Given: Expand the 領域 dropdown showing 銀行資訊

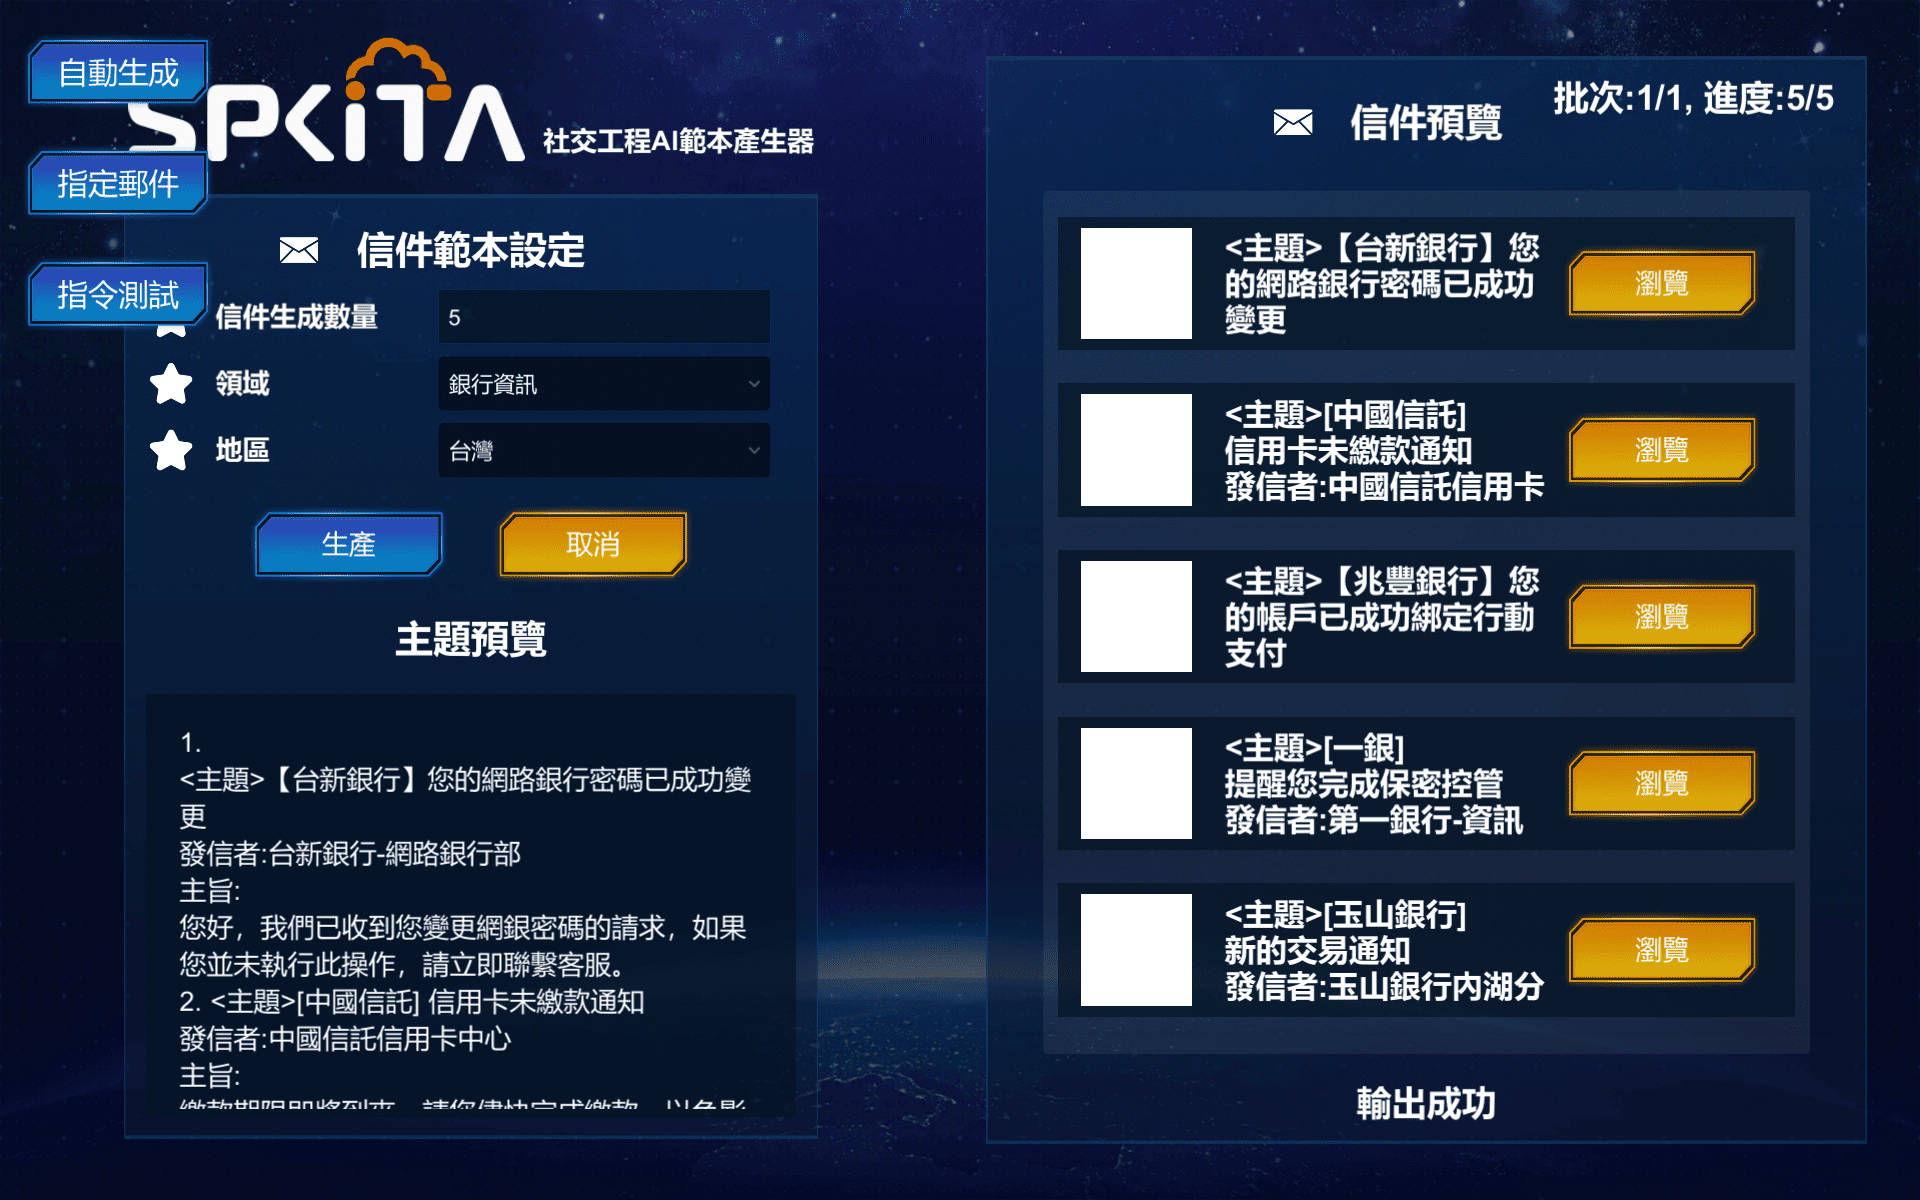Looking at the screenshot, I should pos(604,384).
